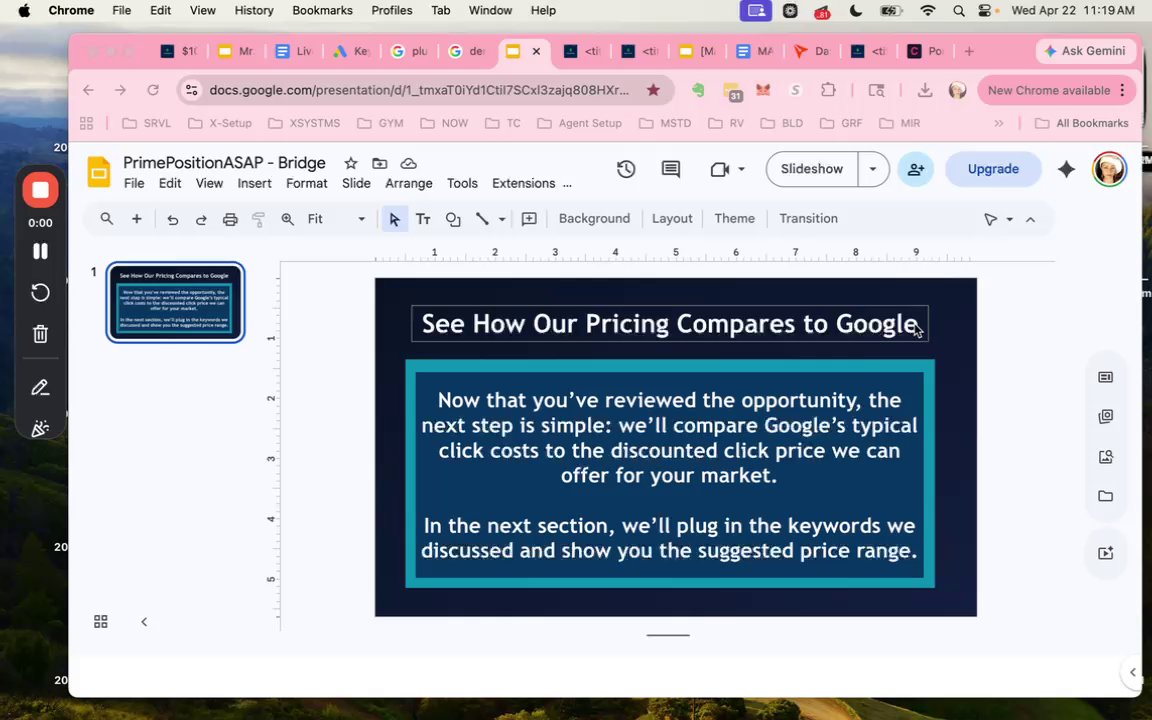Click the zoom tool icon
The height and width of the screenshot is (720, 1152).
point(287,219)
